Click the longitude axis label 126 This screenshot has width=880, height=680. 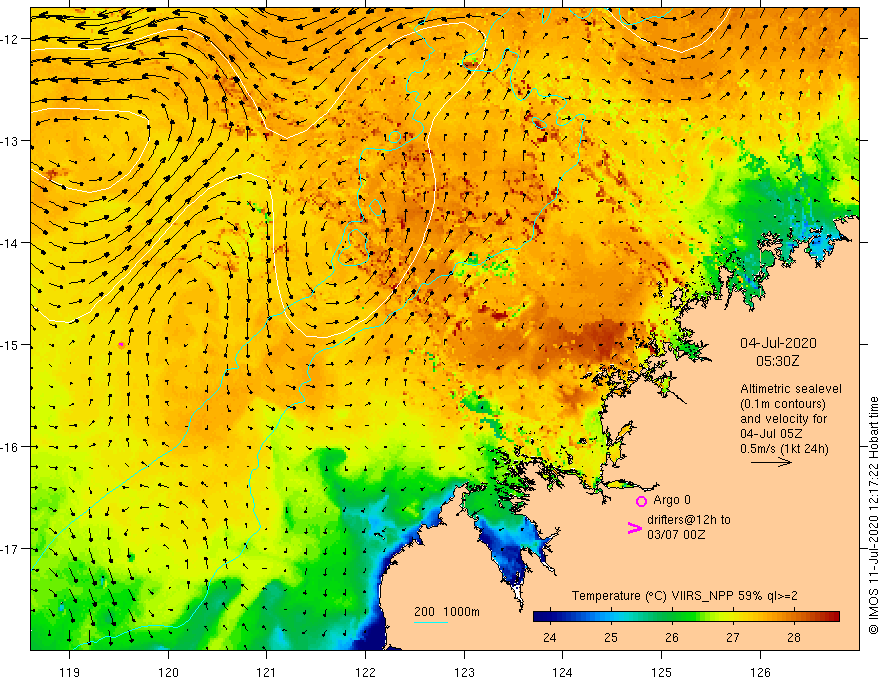(x=760, y=672)
